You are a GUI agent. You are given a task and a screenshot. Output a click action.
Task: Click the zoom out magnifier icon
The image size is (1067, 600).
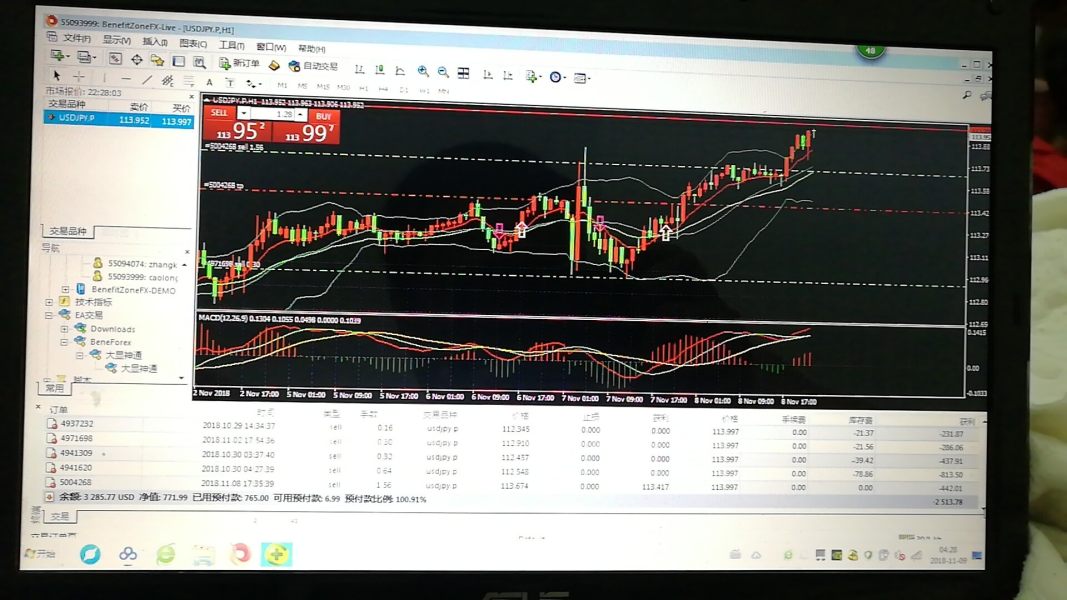[443, 72]
